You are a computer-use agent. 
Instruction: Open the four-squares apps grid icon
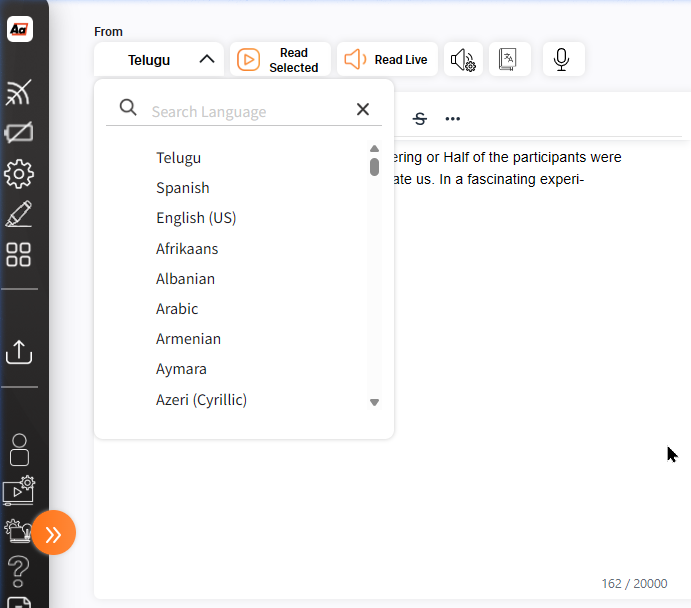(x=19, y=254)
